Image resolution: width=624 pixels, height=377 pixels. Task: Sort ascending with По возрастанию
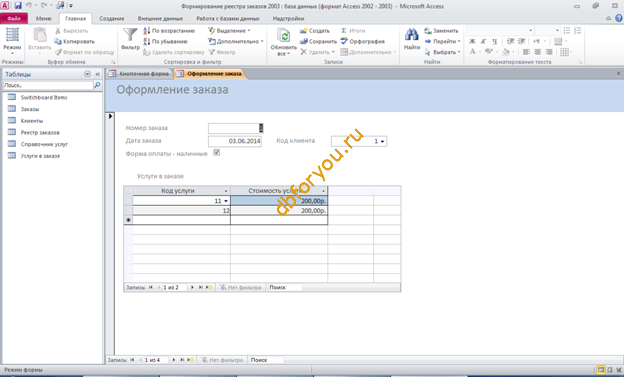(169, 31)
